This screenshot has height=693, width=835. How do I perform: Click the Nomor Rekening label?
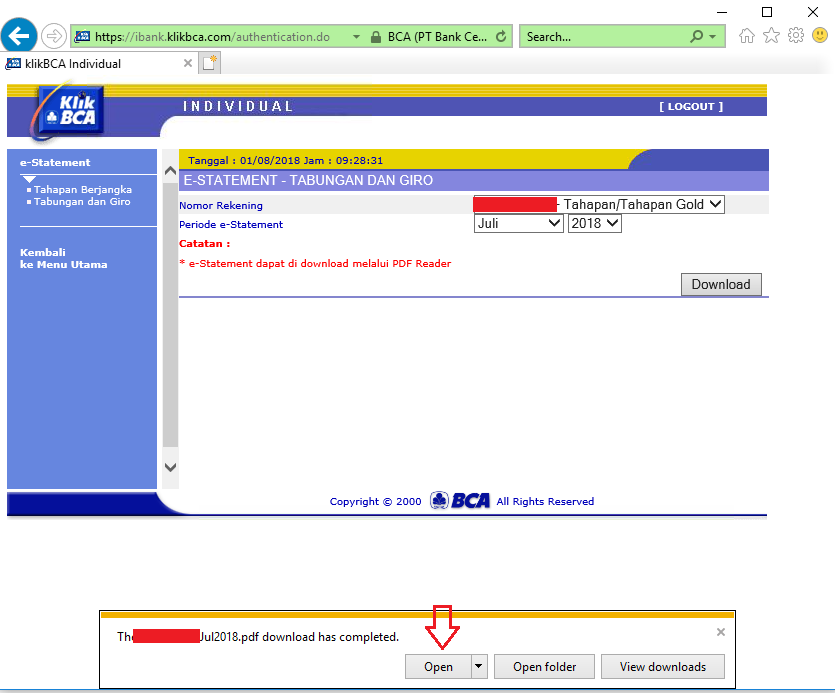(x=220, y=206)
